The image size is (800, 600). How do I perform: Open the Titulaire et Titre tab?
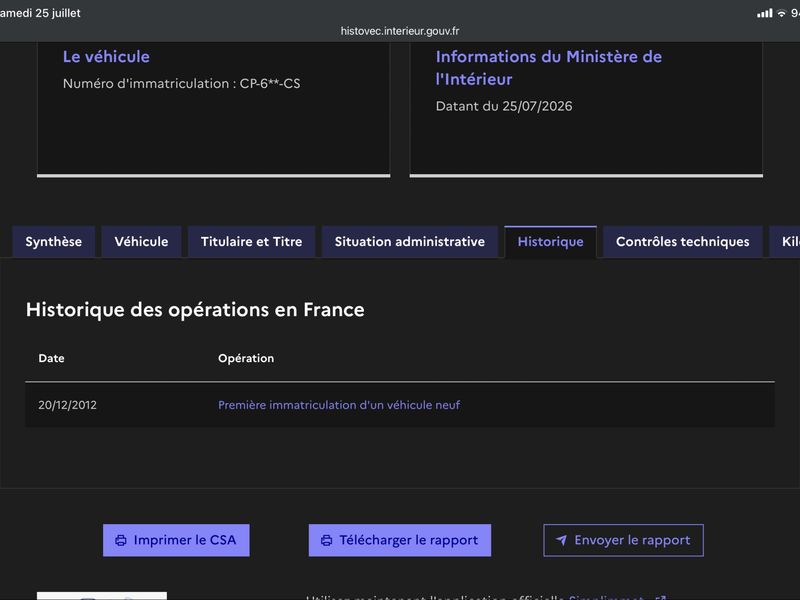click(252, 241)
